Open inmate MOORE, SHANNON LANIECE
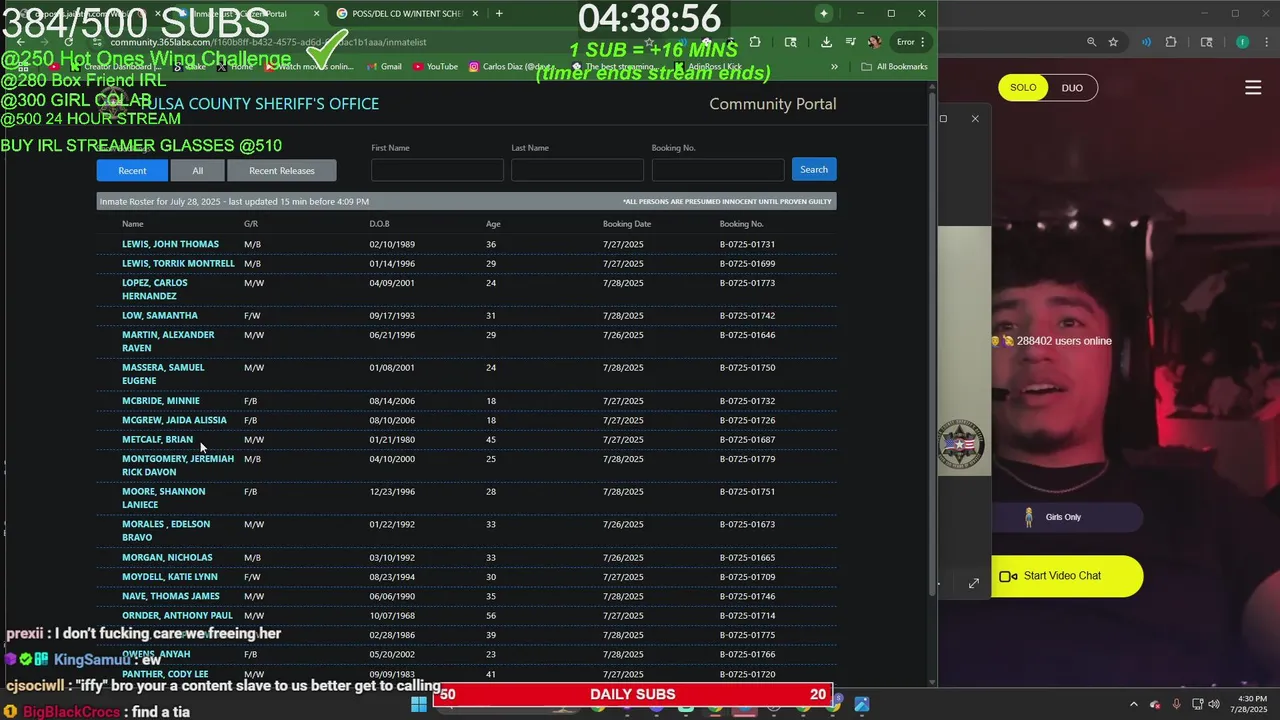The image size is (1280, 720). [163, 498]
